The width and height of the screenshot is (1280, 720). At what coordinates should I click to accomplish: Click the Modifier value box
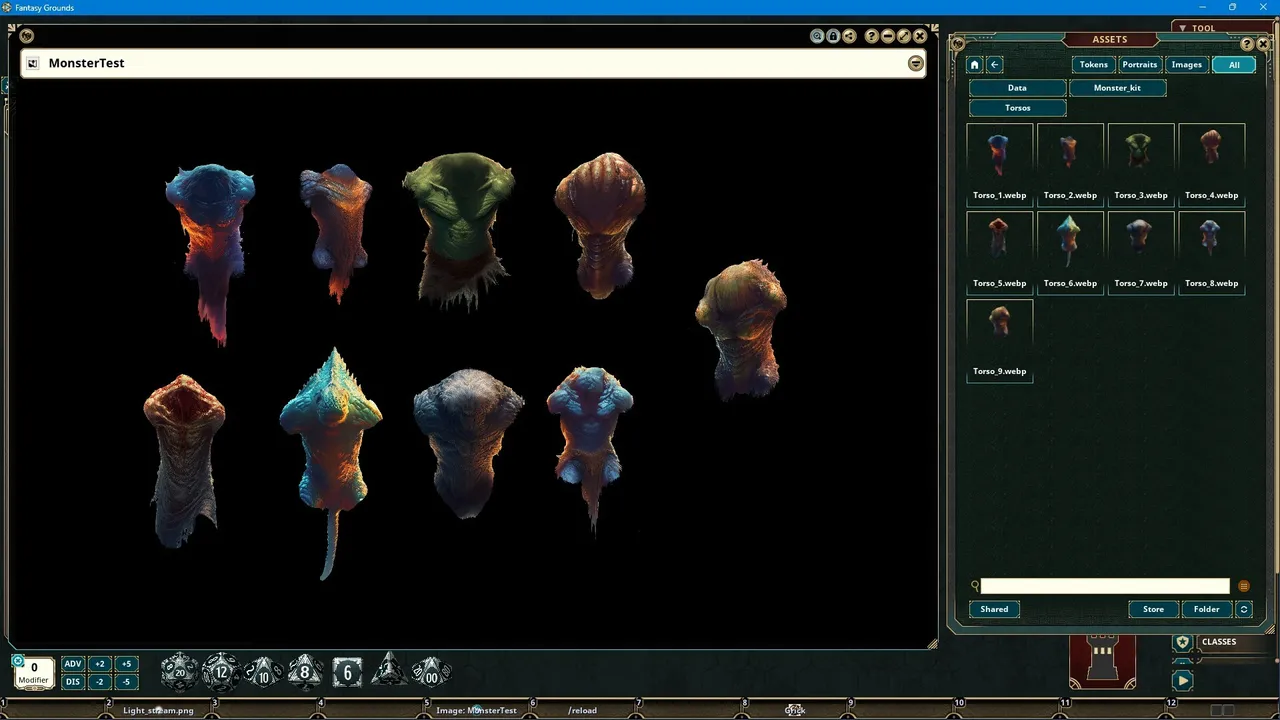34,672
